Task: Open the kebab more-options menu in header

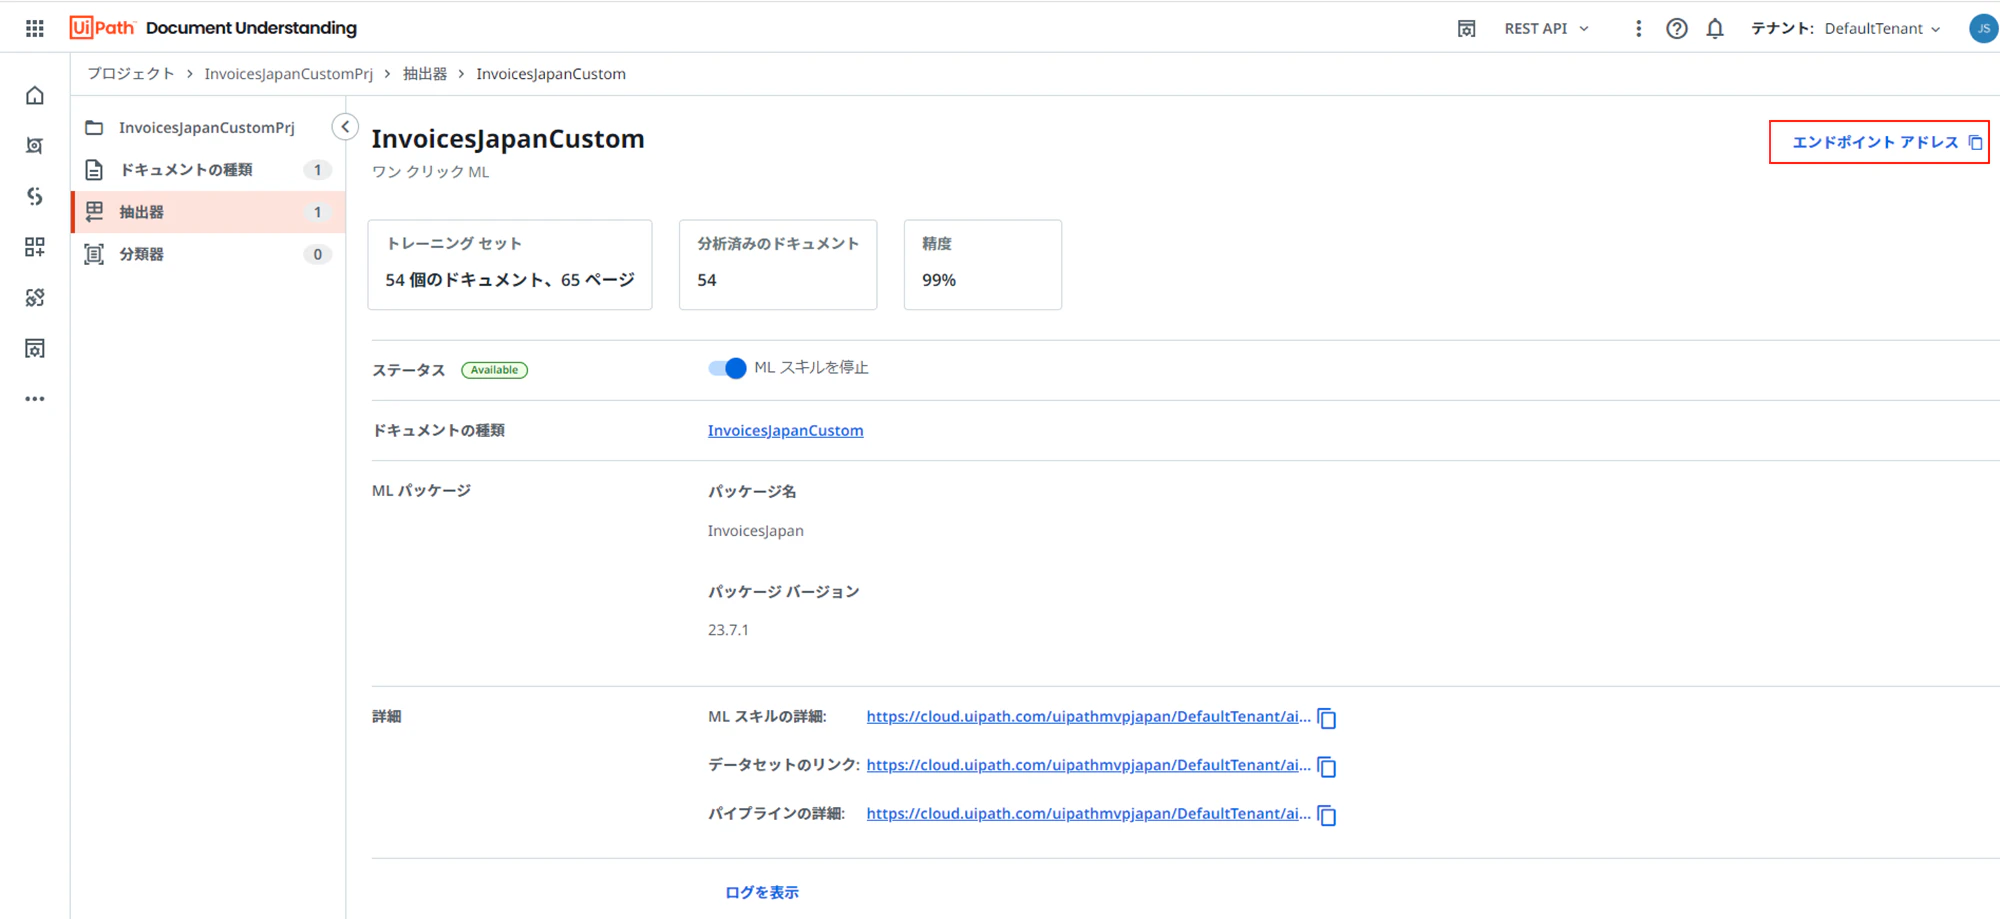Action: coord(1638,28)
